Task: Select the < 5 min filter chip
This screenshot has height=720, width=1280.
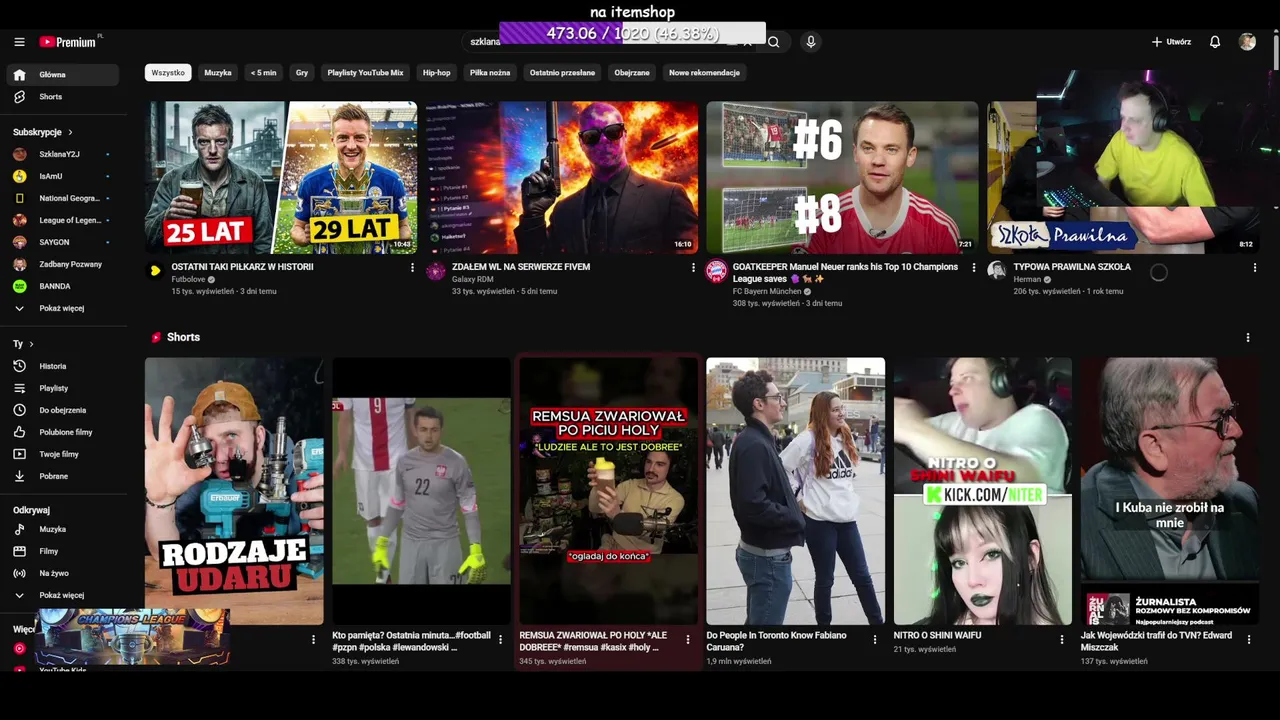Action: pos(264,73)
